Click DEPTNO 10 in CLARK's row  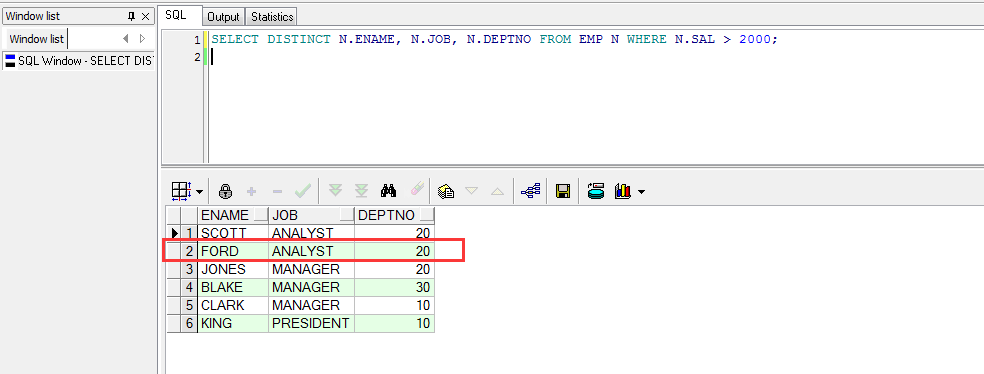coord(395,306)
